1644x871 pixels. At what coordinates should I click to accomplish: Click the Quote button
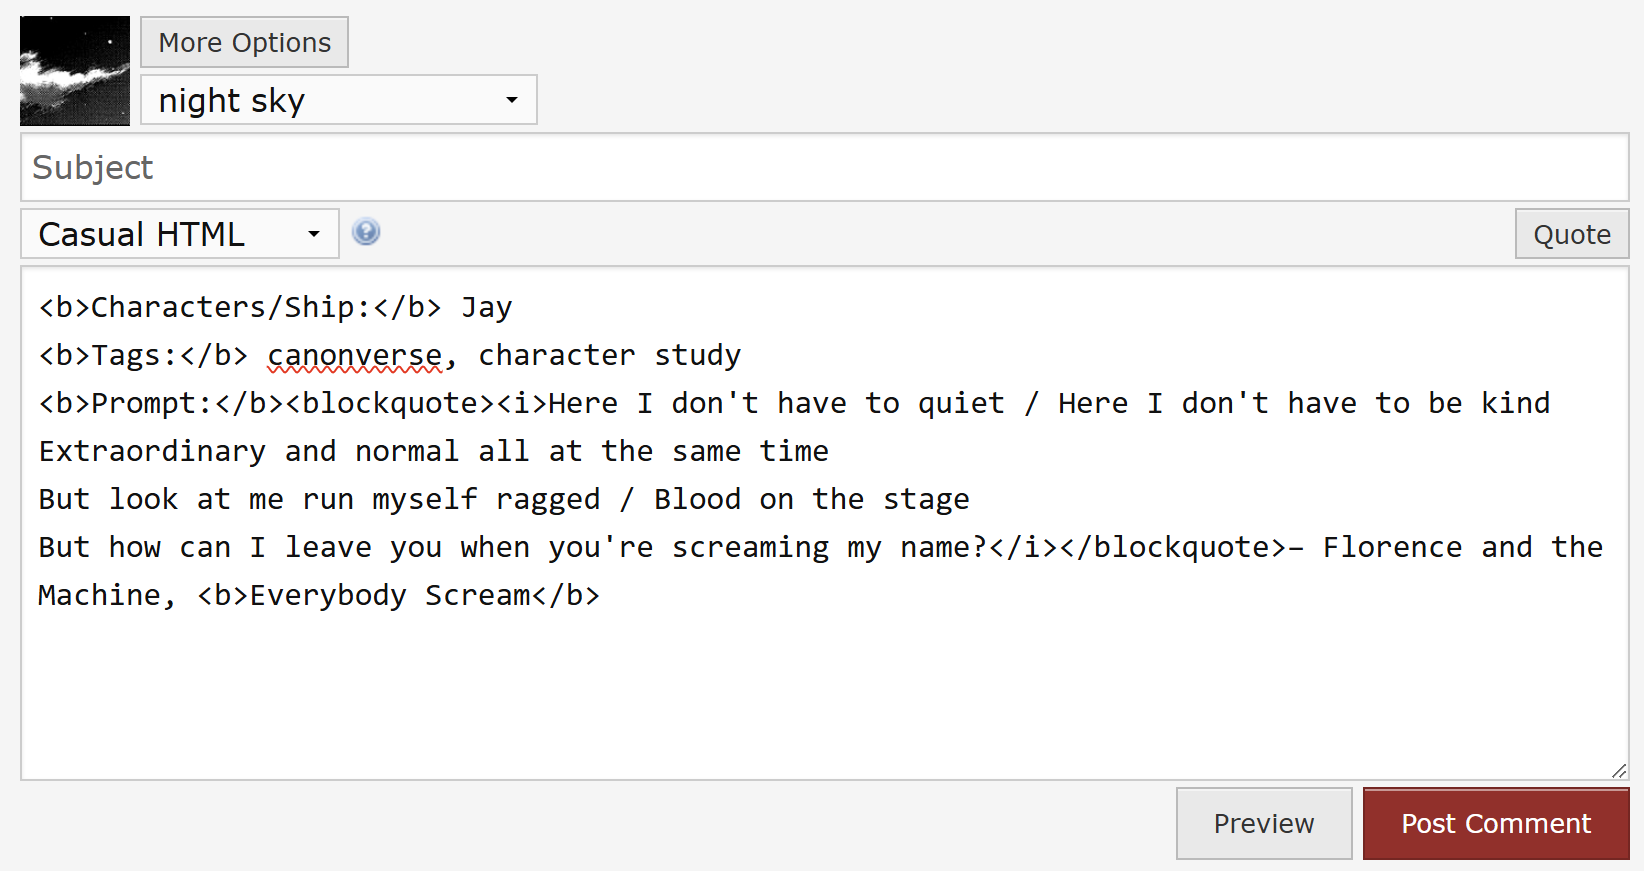point(1571,234)
